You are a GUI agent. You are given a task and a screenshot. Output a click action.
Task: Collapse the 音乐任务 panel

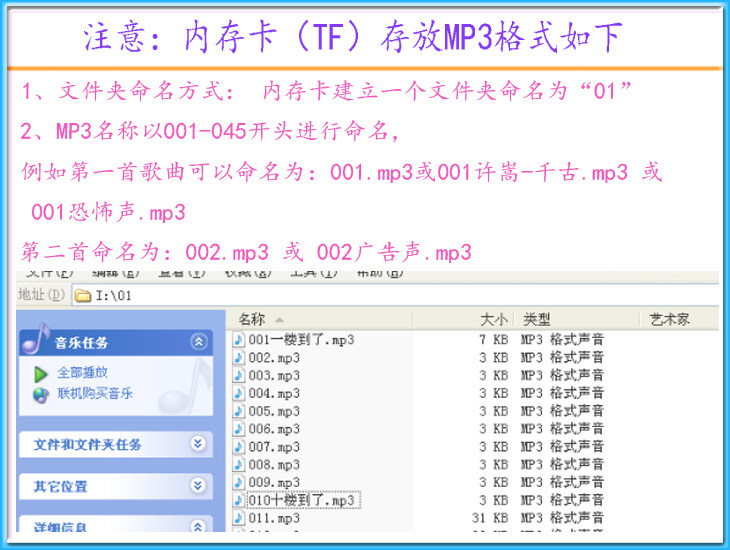pos(199,342)
